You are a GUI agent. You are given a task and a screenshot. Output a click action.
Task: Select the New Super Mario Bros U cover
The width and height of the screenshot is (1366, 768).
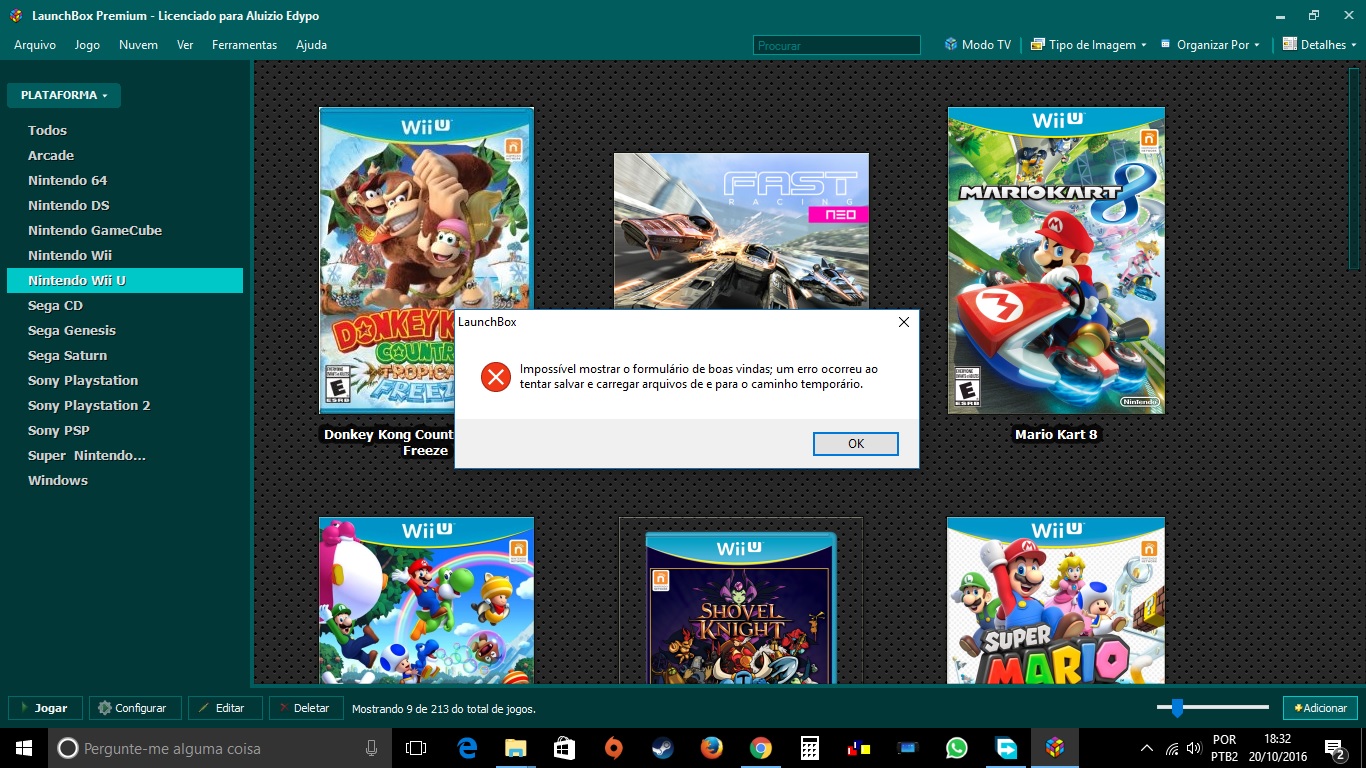(426, 600)
